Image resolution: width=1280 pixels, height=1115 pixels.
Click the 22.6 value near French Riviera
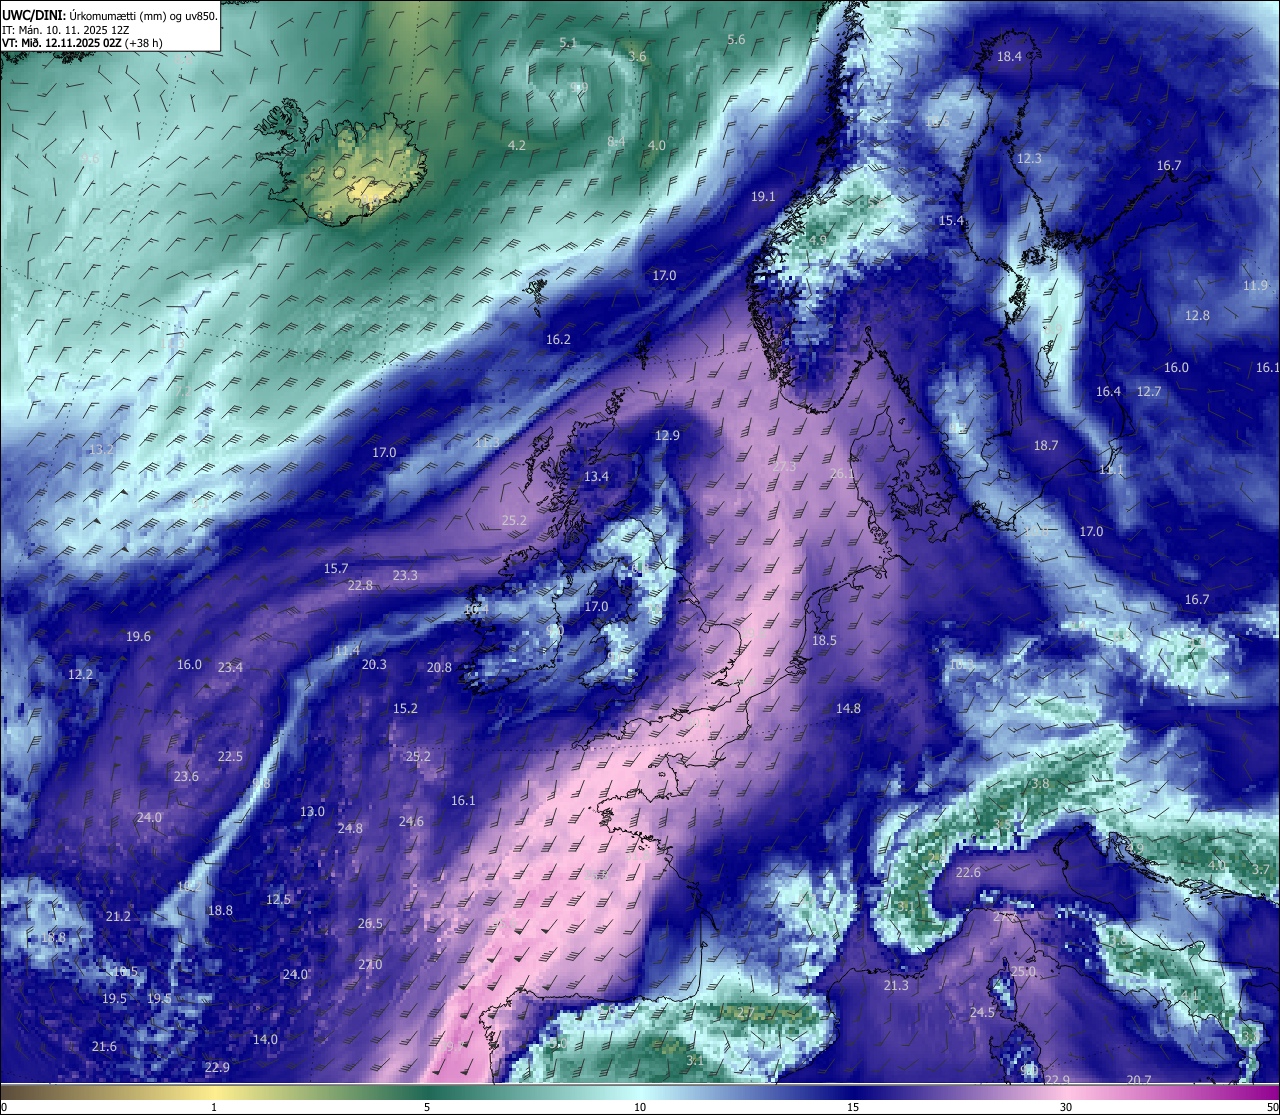968,873
